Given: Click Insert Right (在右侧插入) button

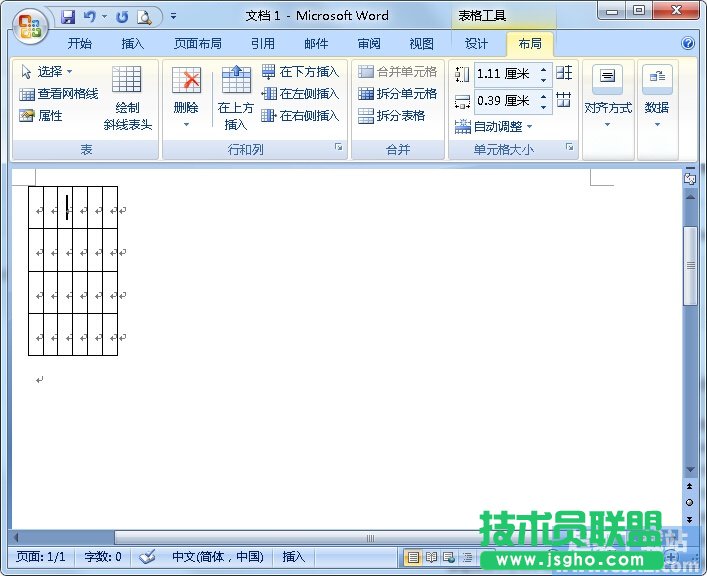Looking at the screenshot, I should point(300,116).
